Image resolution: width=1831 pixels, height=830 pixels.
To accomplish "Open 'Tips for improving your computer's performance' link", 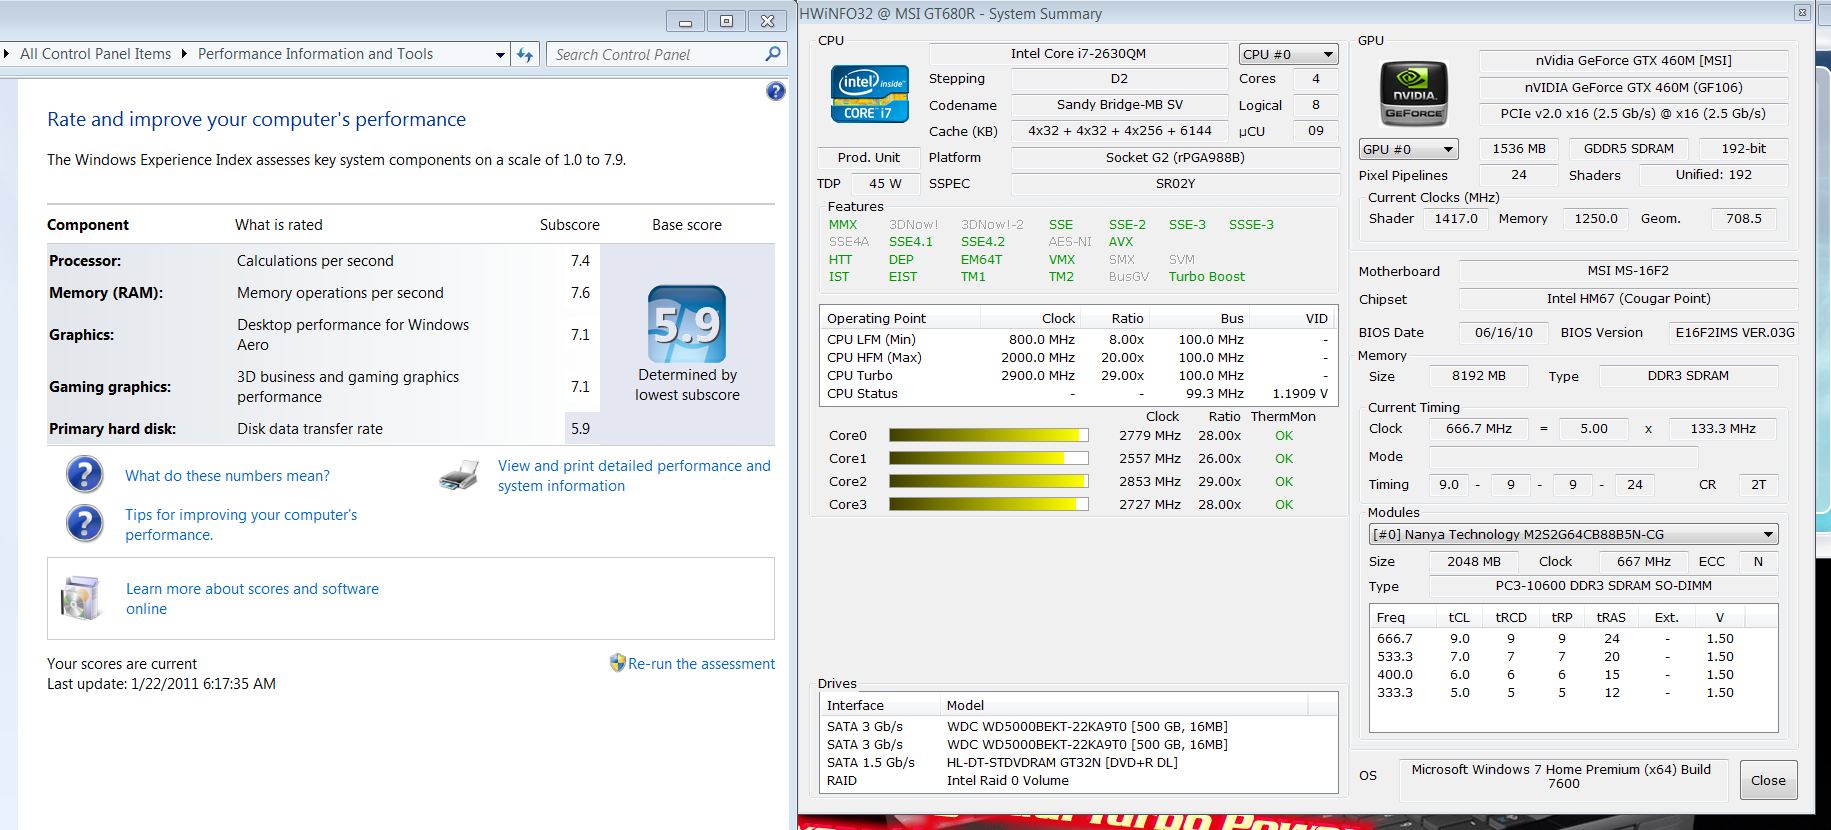I will (241, 525).
